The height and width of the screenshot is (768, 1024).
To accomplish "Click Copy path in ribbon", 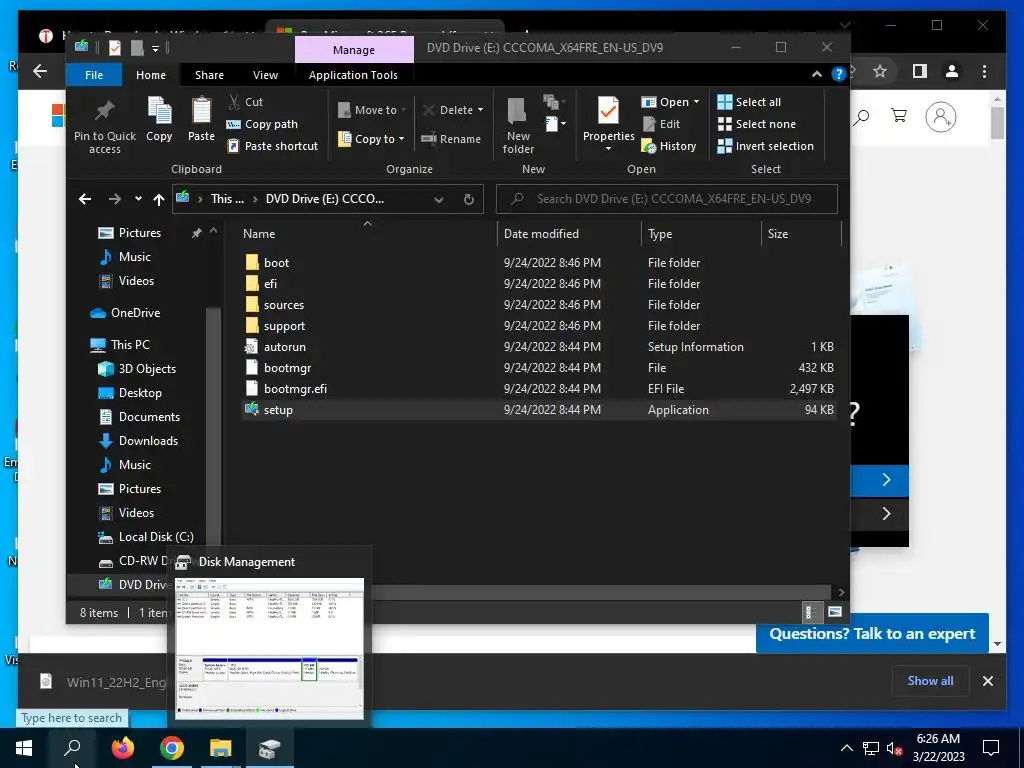I will pyautogui.click(x=262, y=124).
